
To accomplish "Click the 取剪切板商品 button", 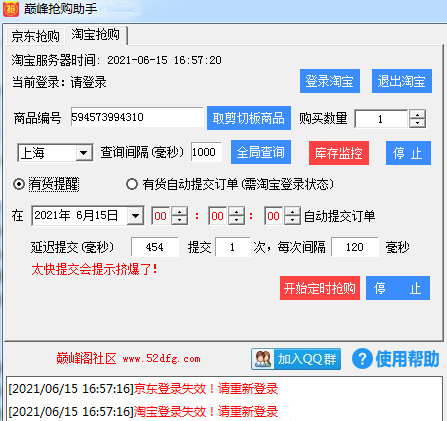I will pyautogui.click(x=249, y=118).
